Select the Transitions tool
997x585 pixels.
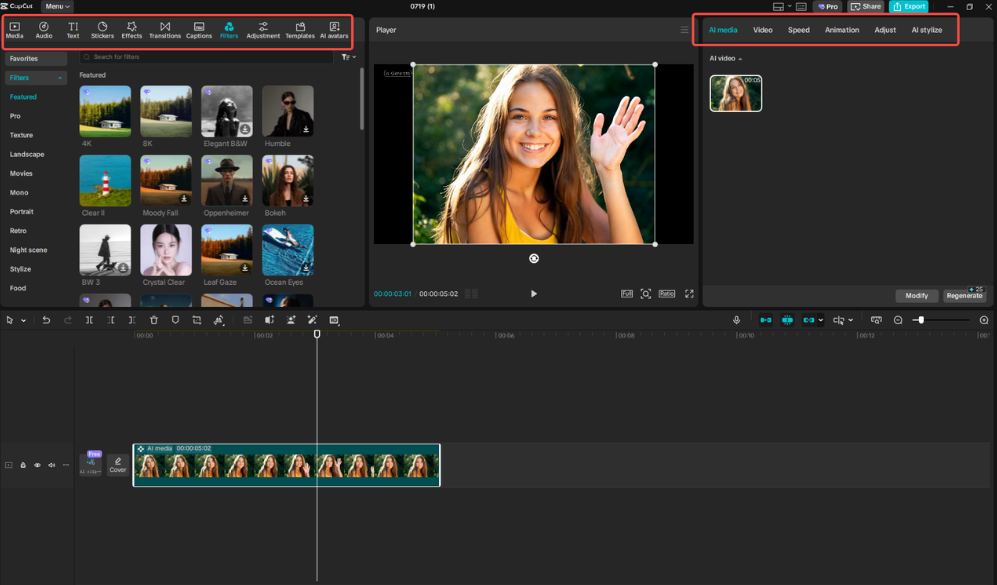click(x=165, y=29)
